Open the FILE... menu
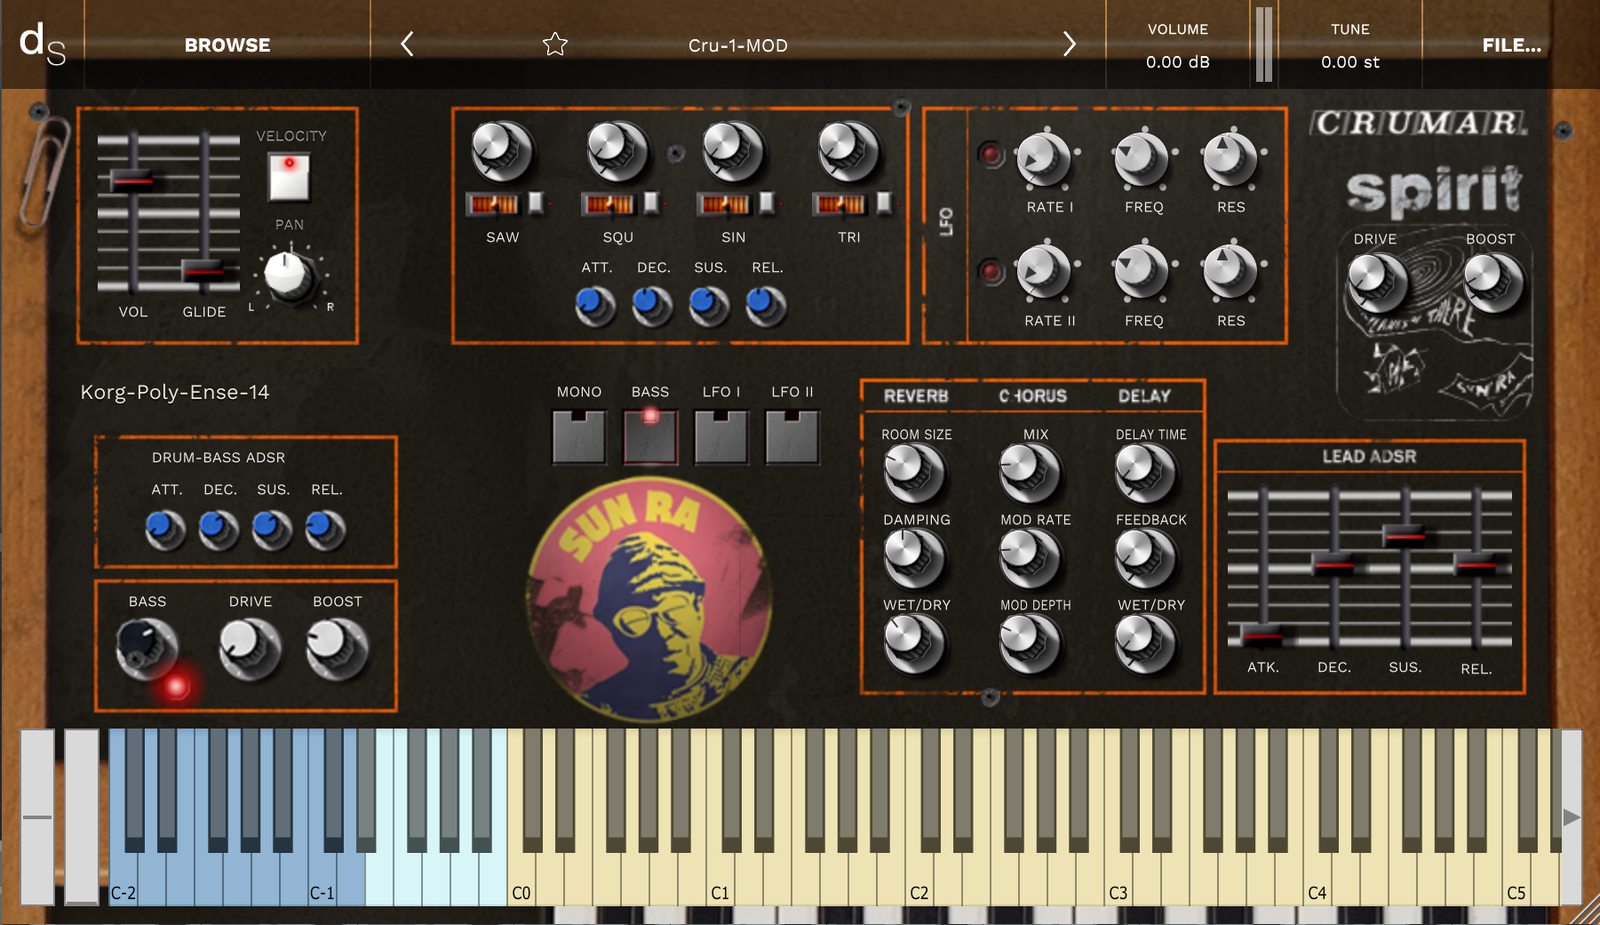1600x925 pixels. (x=1511, y=45)
